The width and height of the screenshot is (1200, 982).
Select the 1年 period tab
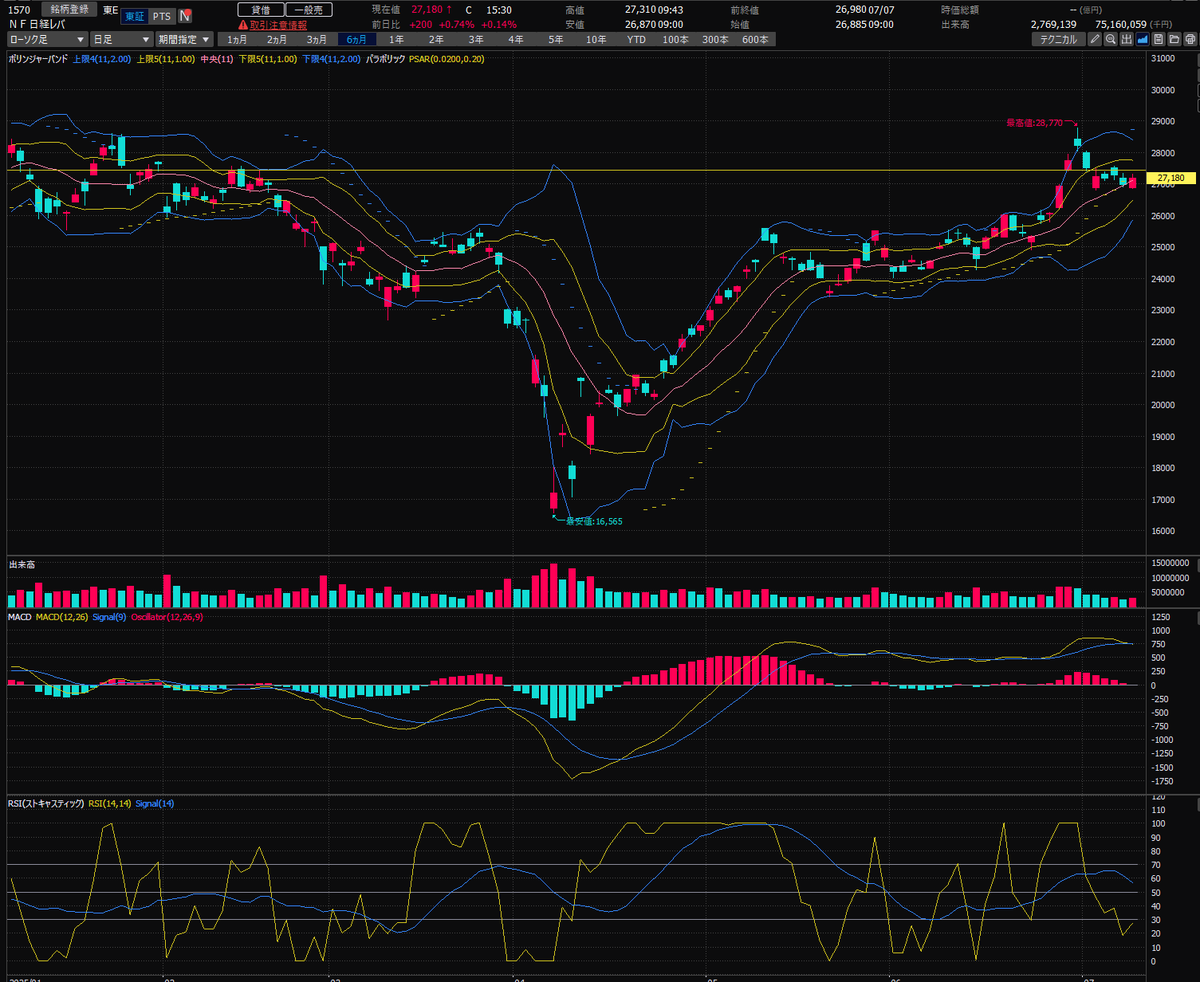(397, 39)
